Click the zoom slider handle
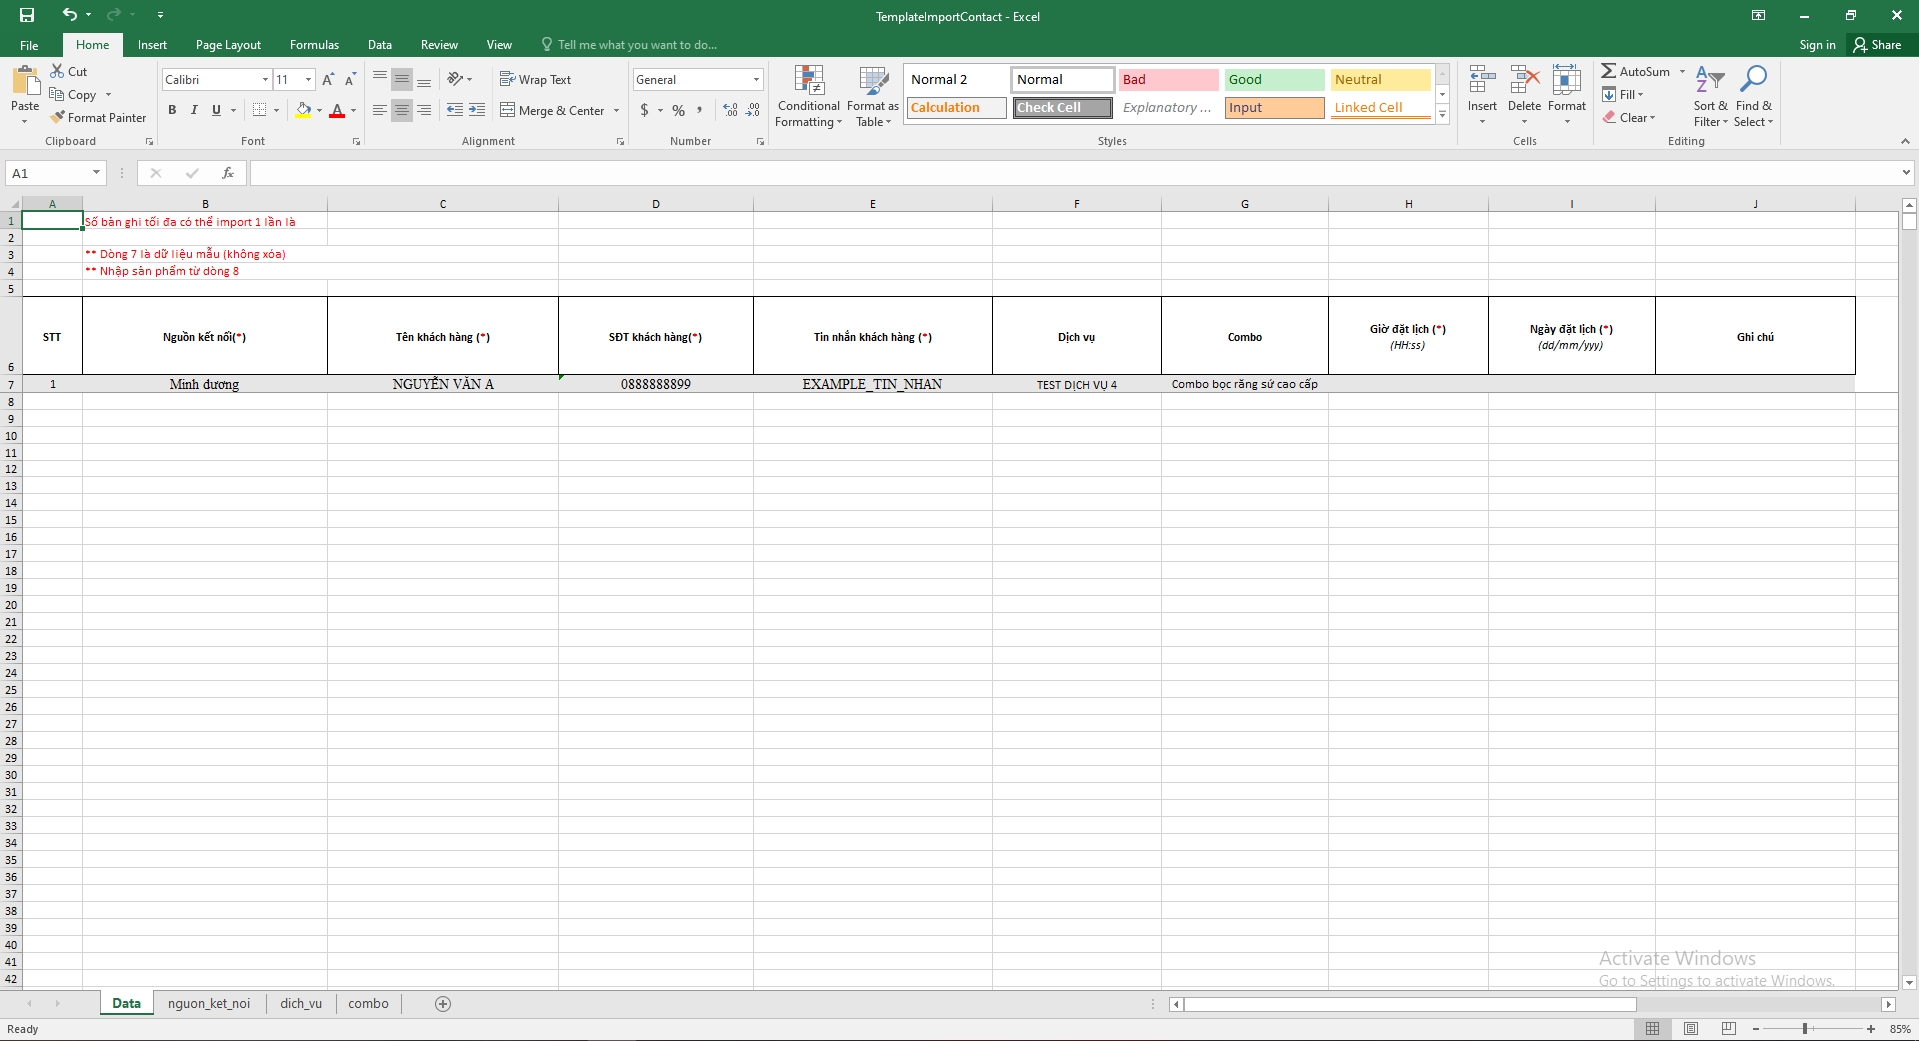This screenshot has width=1919, height=1041. 1805,1028
